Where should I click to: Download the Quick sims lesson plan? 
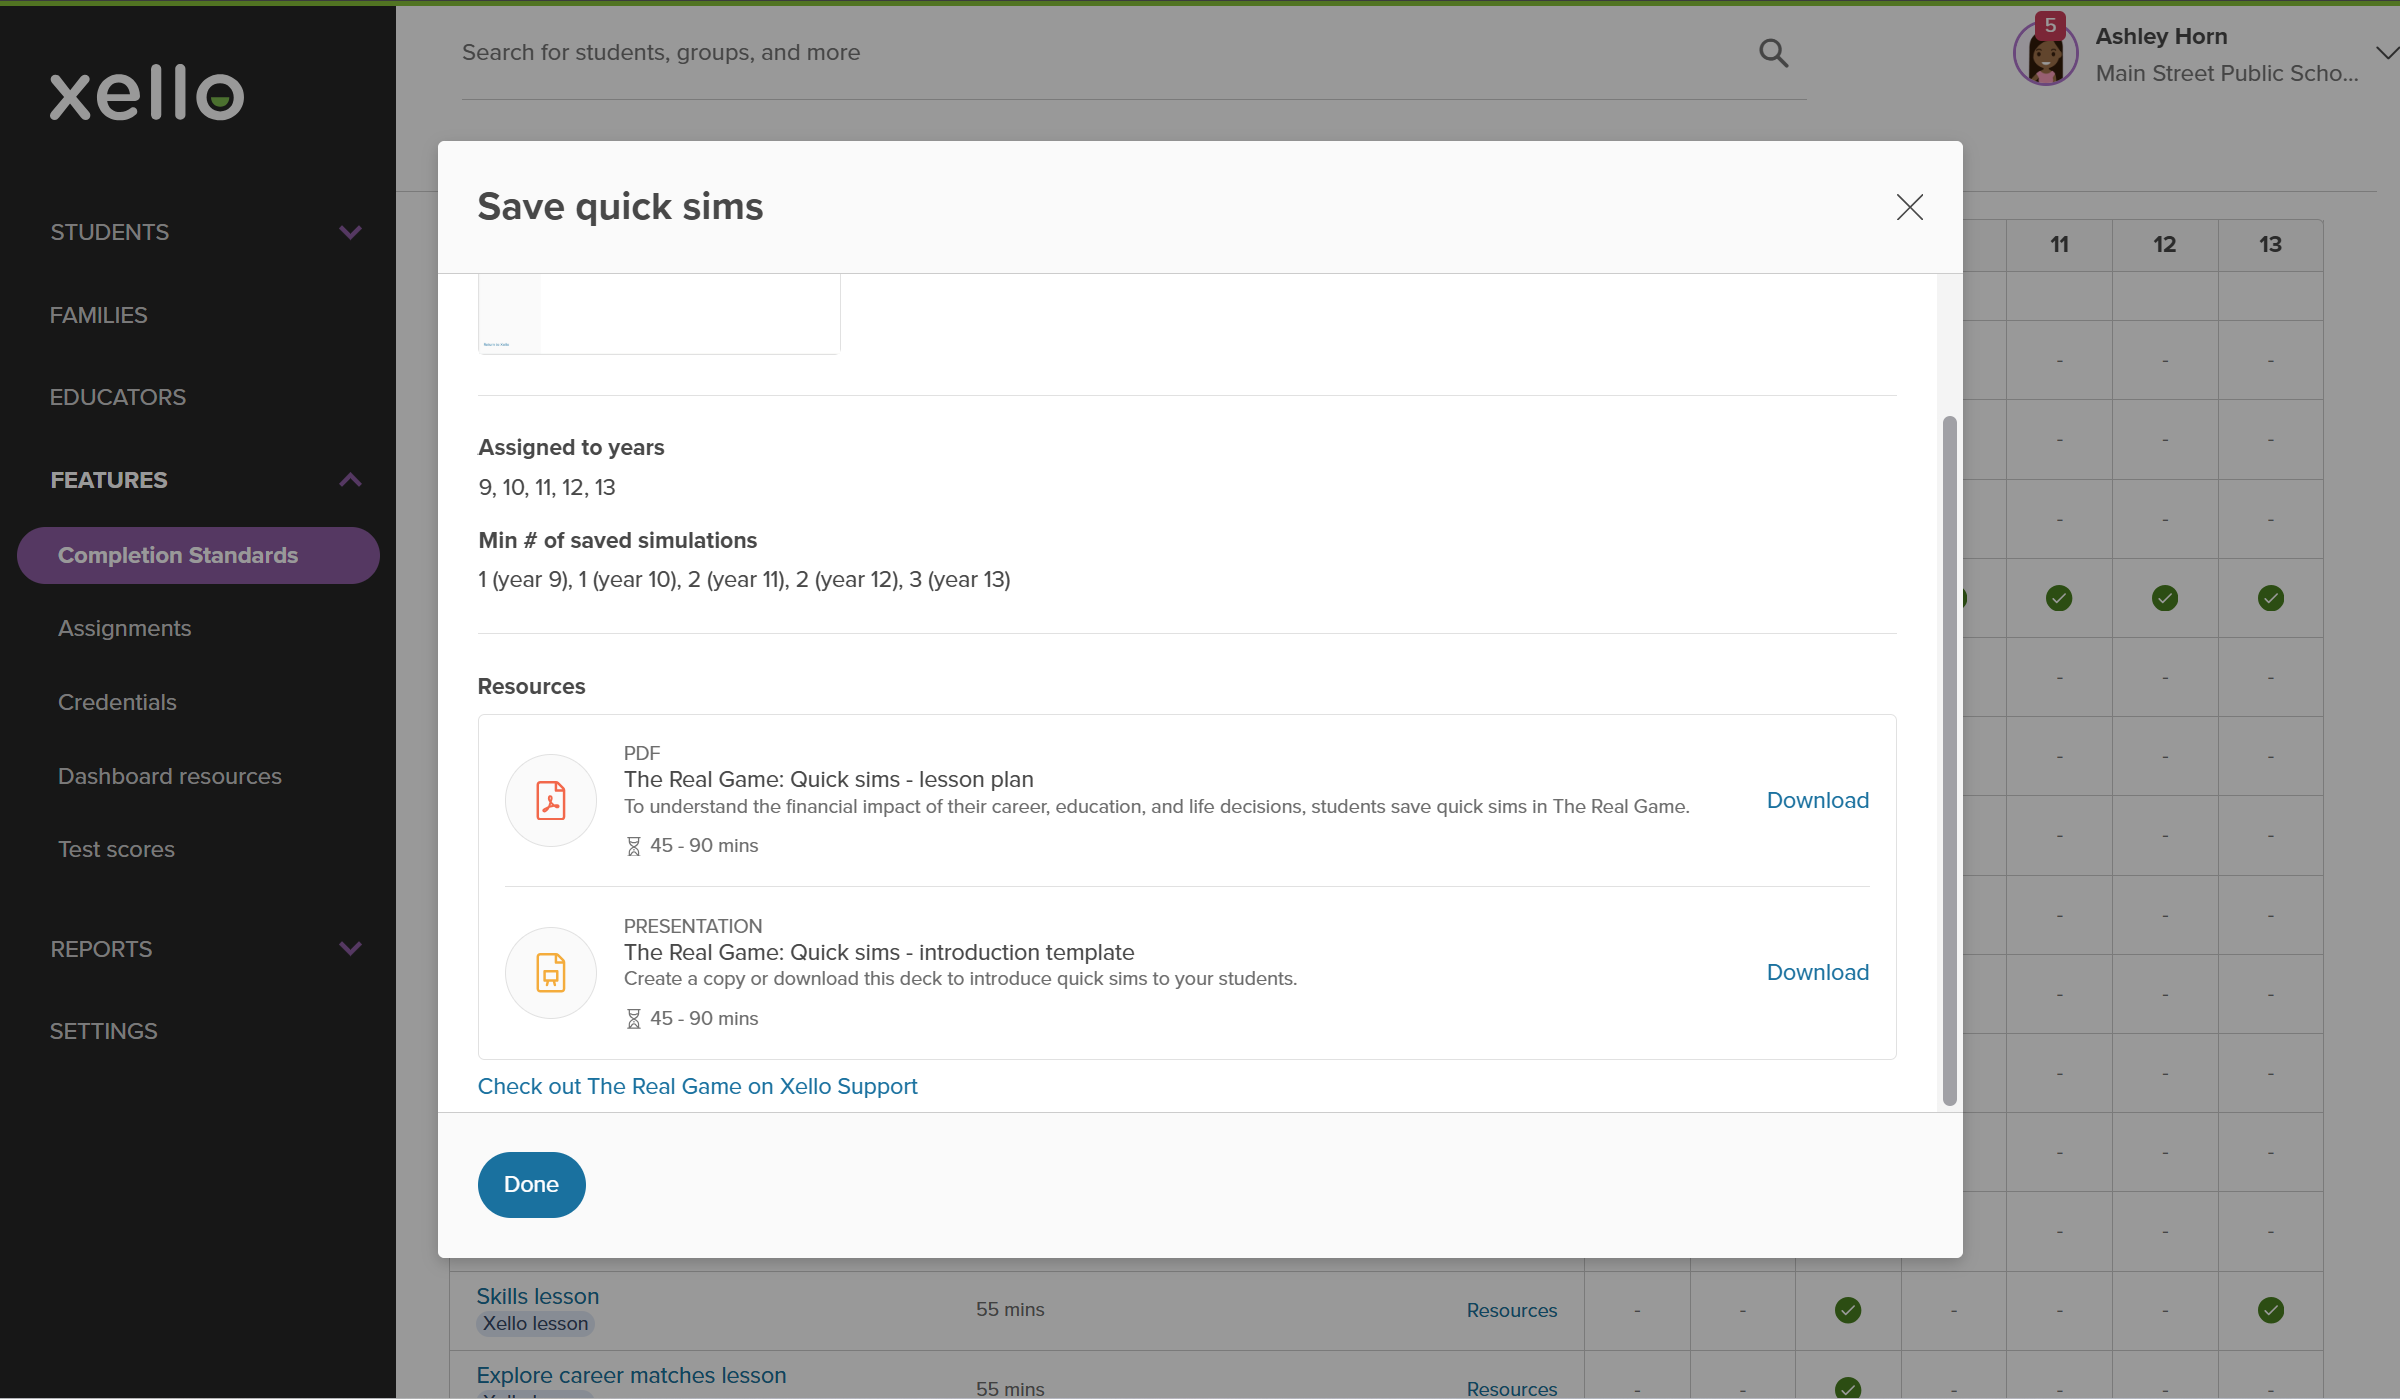[x=1817, y=800]
